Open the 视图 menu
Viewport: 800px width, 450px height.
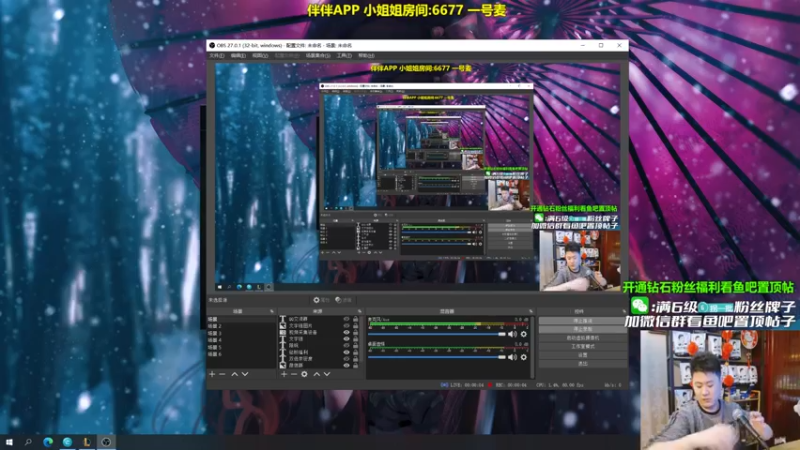[260, 56]
